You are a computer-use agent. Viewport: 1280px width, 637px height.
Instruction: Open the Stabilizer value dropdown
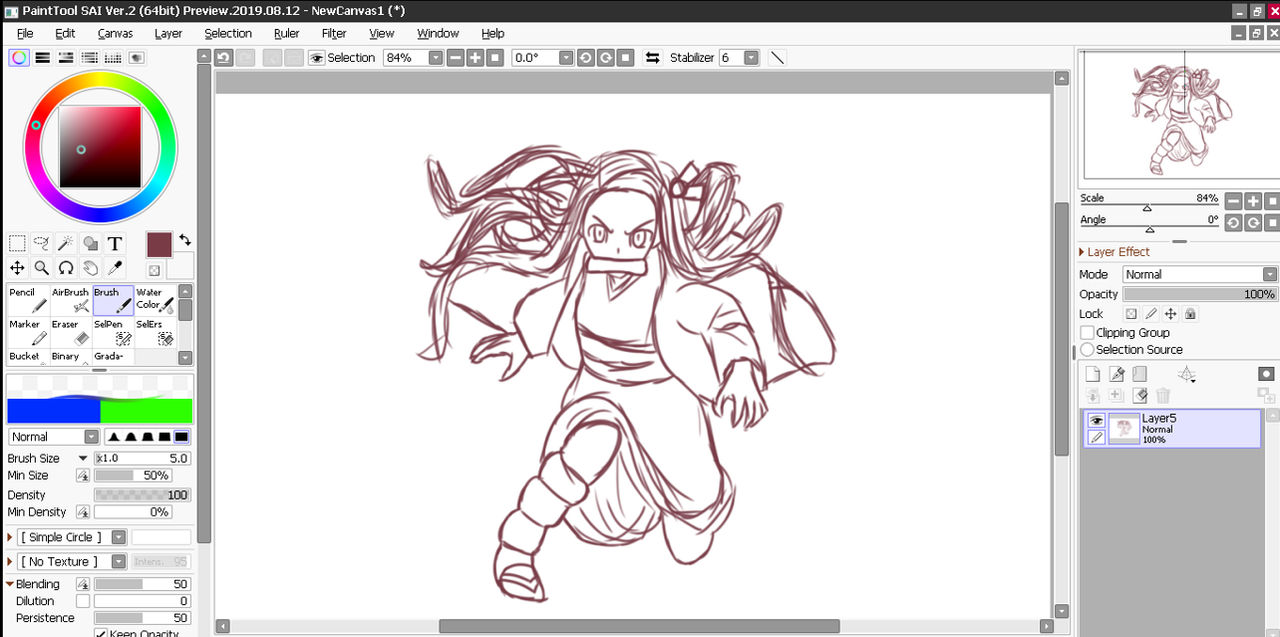[751, 58]
